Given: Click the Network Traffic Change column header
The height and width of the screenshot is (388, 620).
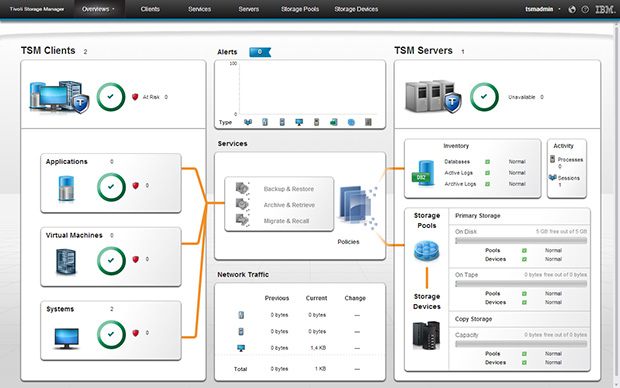Looking at the screenshot, I should click(355, 298).
